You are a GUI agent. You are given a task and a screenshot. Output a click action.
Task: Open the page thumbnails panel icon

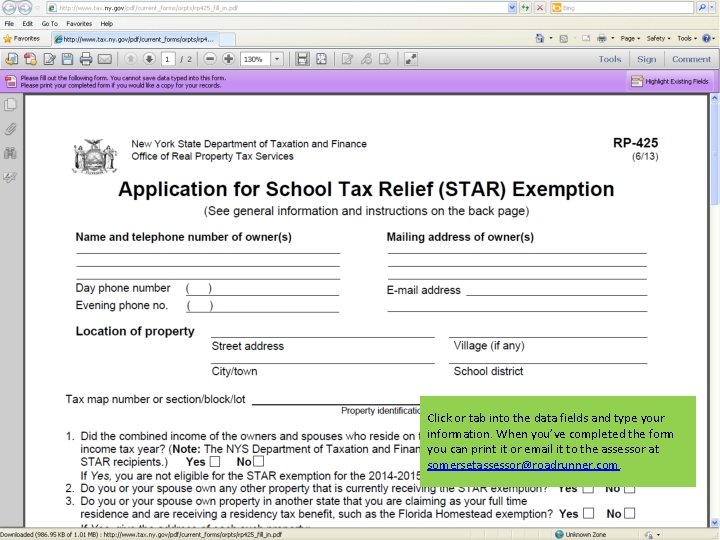[10, 105]
